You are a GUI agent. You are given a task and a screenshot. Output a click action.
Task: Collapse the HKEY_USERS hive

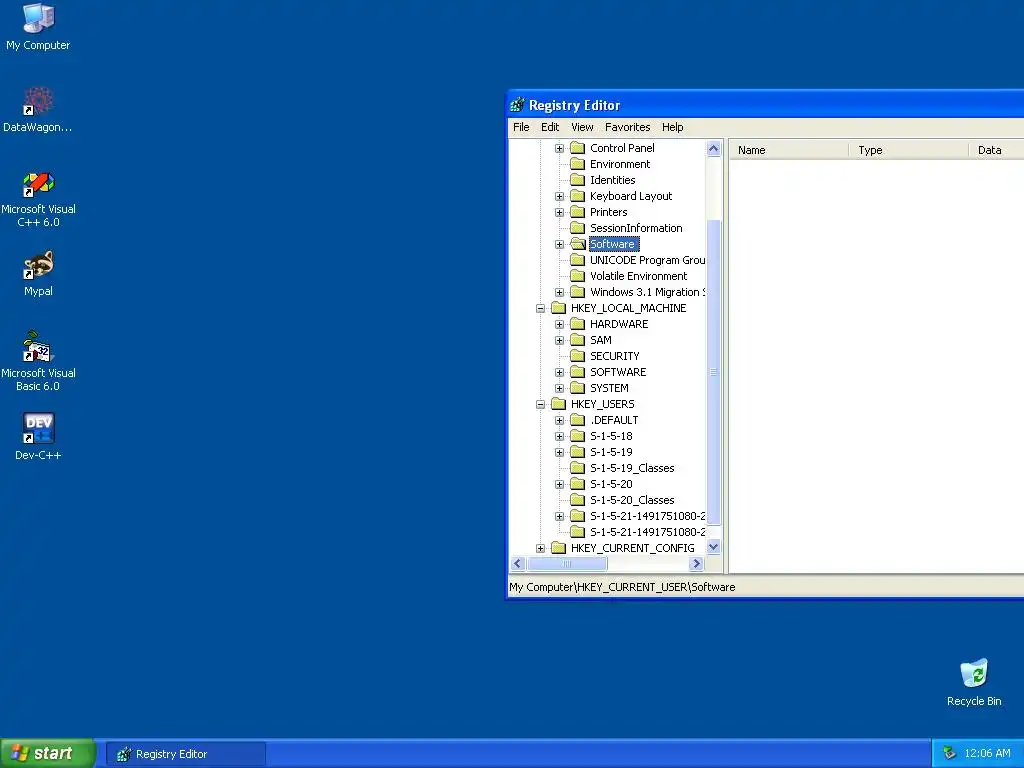tap(541, 404)
